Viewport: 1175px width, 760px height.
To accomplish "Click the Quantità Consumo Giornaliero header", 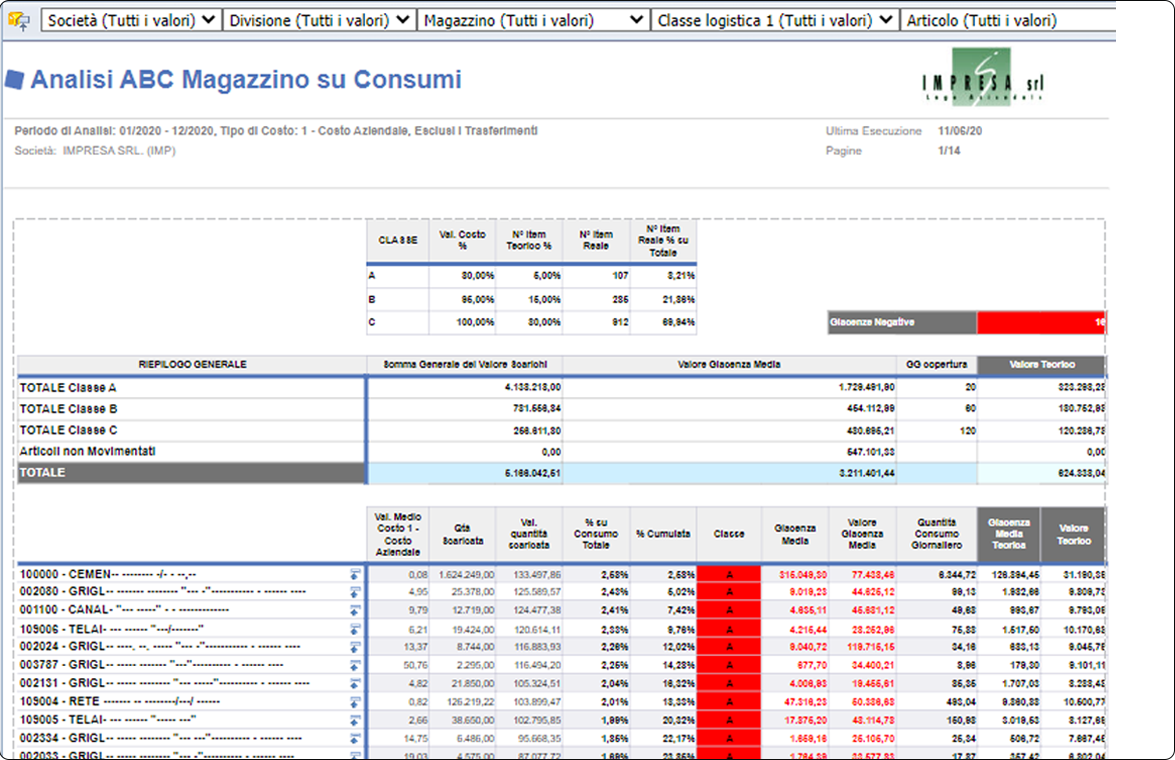I will click(937, 534).
